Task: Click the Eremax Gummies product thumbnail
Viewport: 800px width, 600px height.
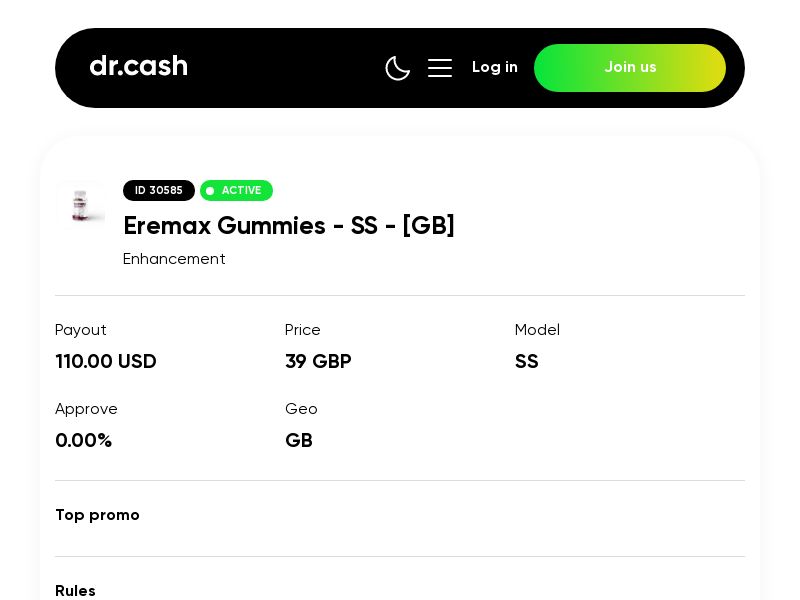Action: point(81,205)
